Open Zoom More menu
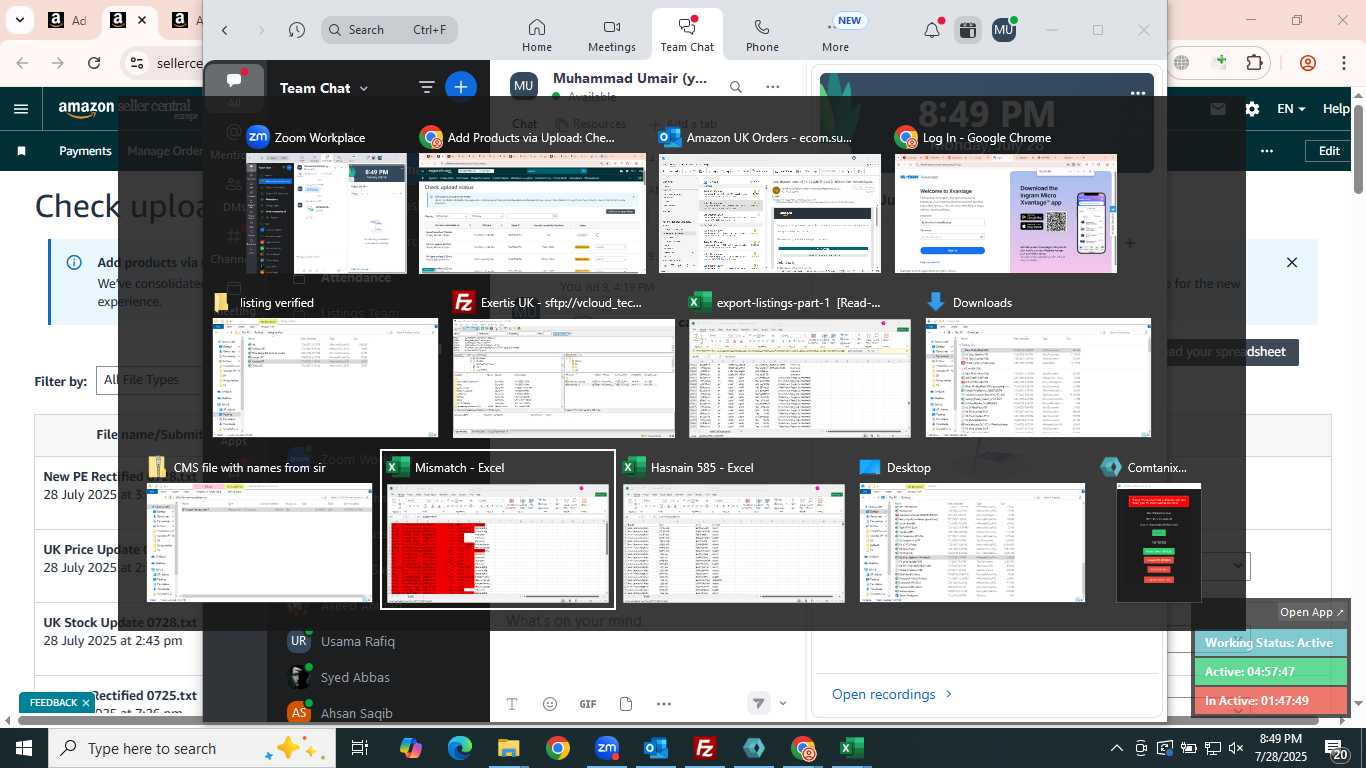Image resolution: width=1366 pixels, height=768 pixels. point(836,35)
